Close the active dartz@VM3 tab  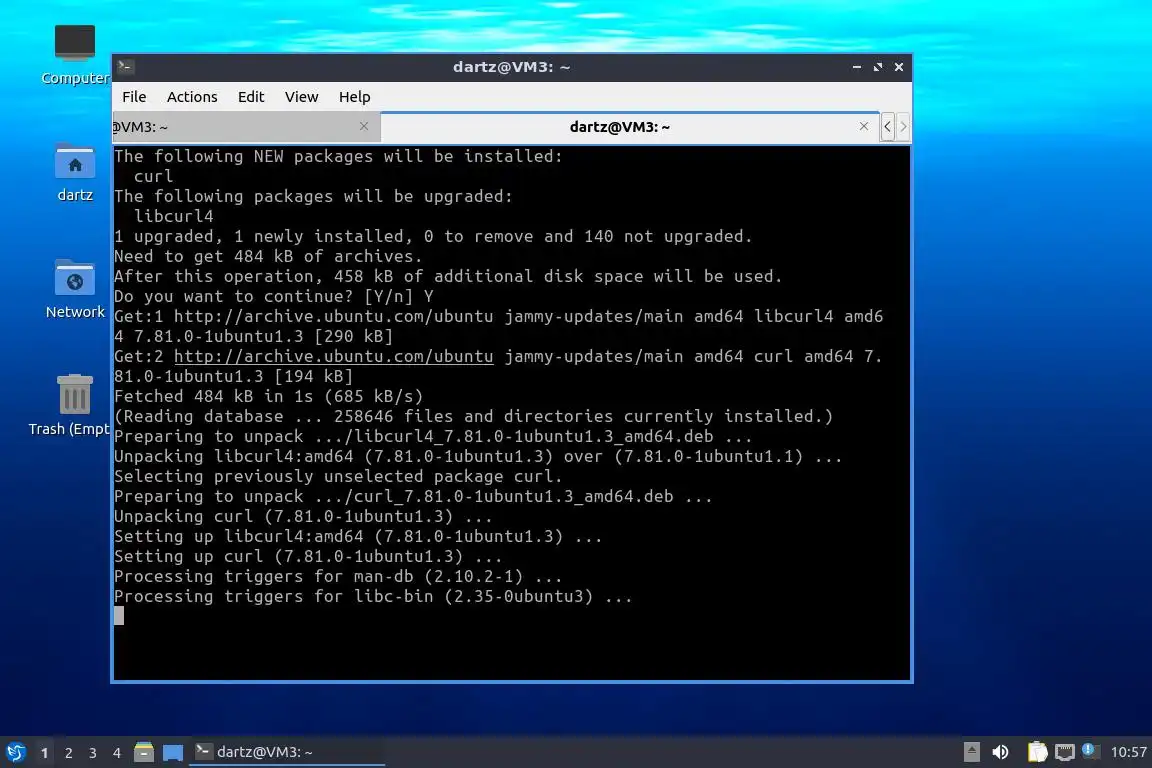tap(864, 126)
